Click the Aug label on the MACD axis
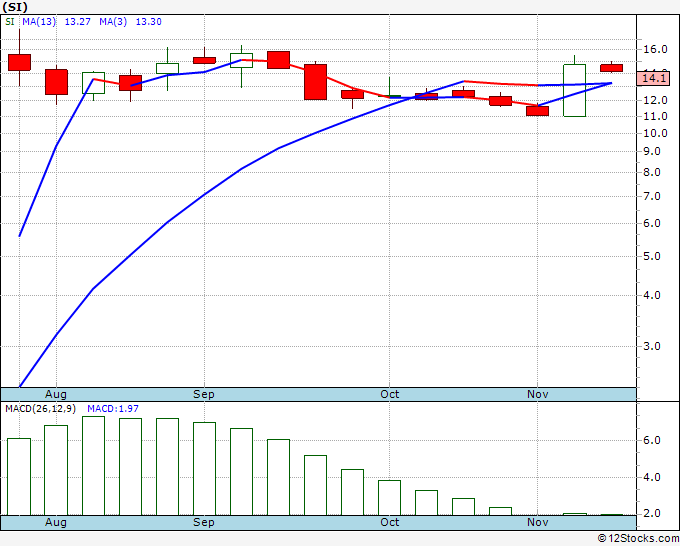 click(x=56, y=522)
